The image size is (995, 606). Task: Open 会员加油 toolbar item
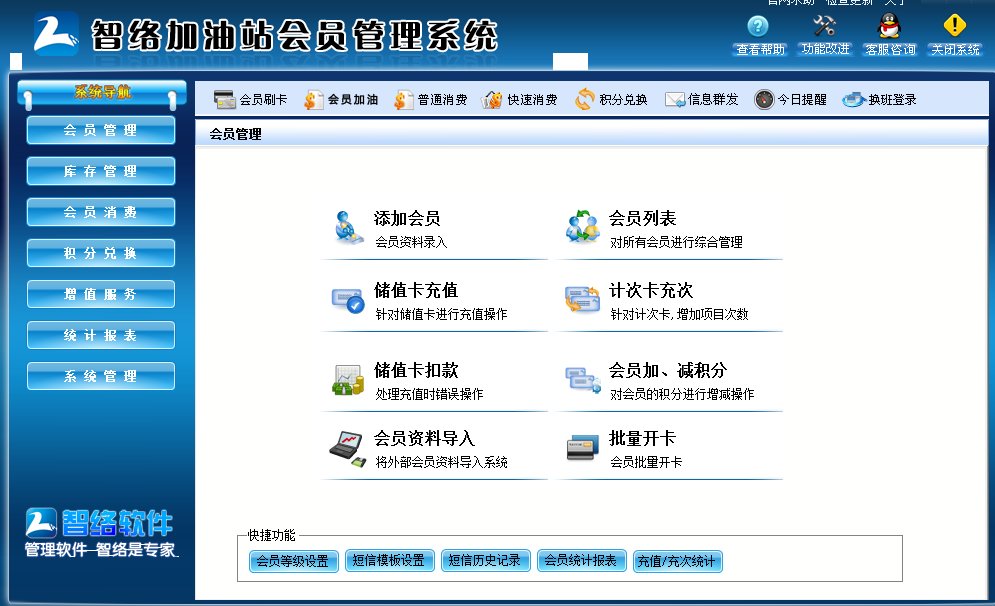(x=341, y=100)
